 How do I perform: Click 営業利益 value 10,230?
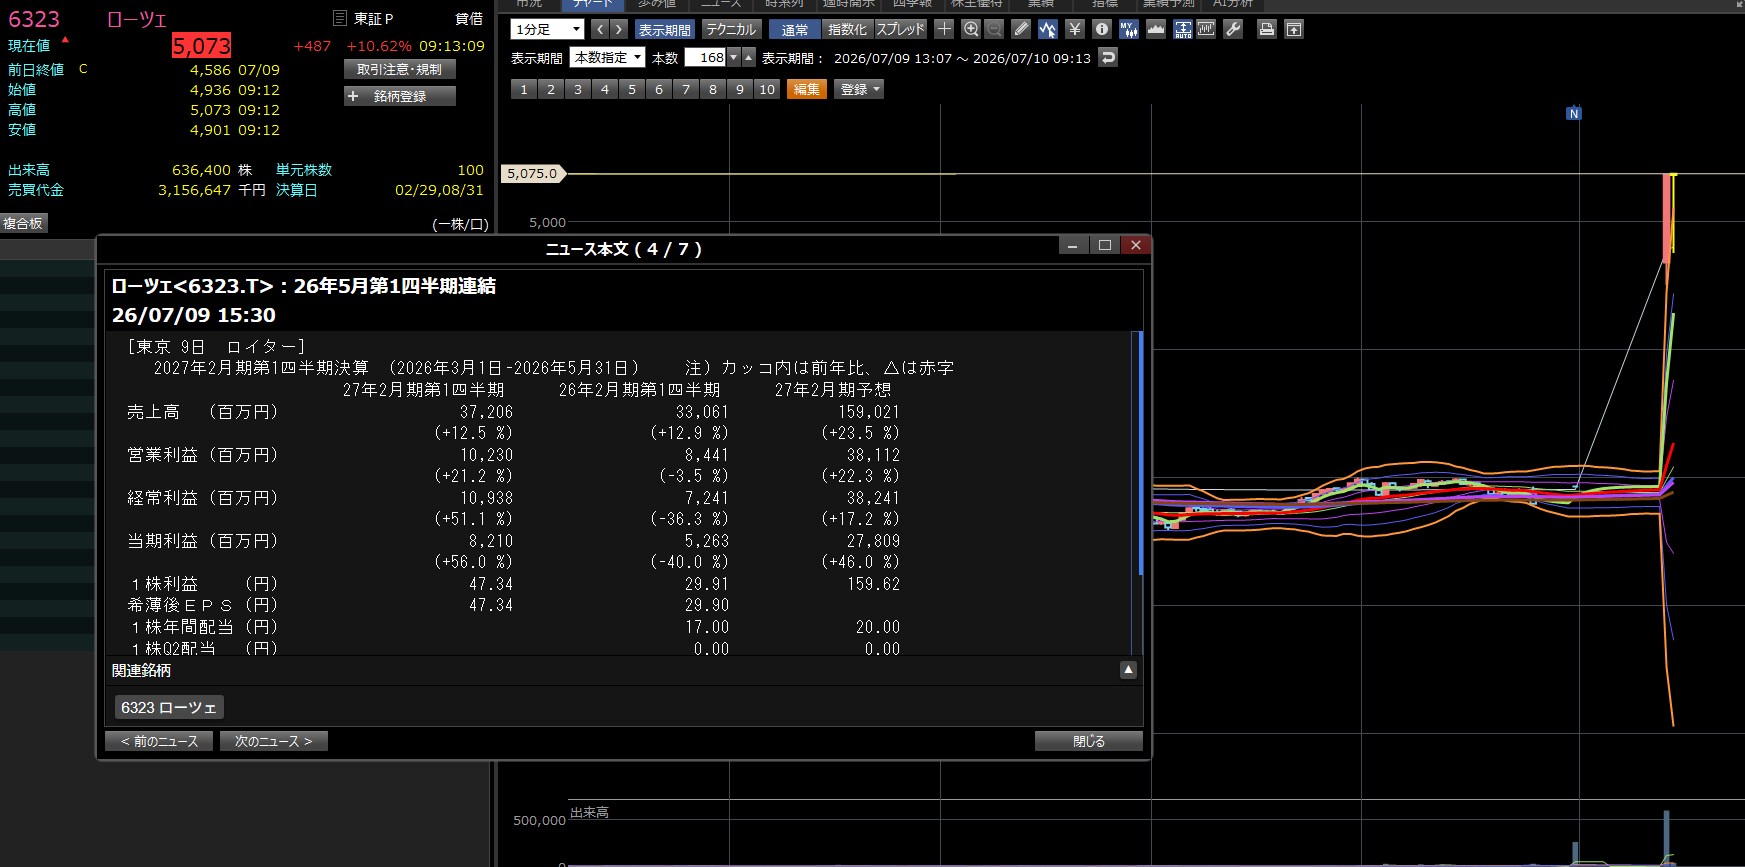coord(486,455)
